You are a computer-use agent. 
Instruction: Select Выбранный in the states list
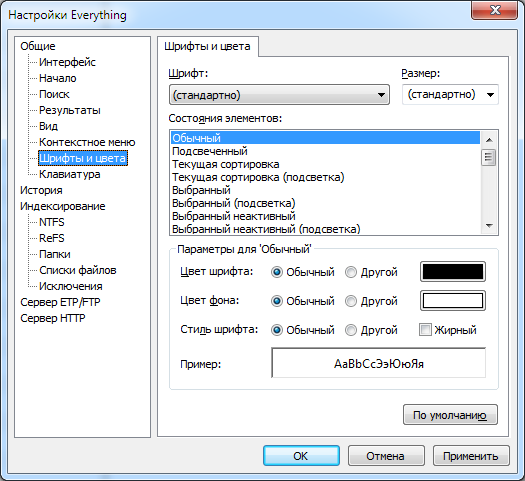325,190
